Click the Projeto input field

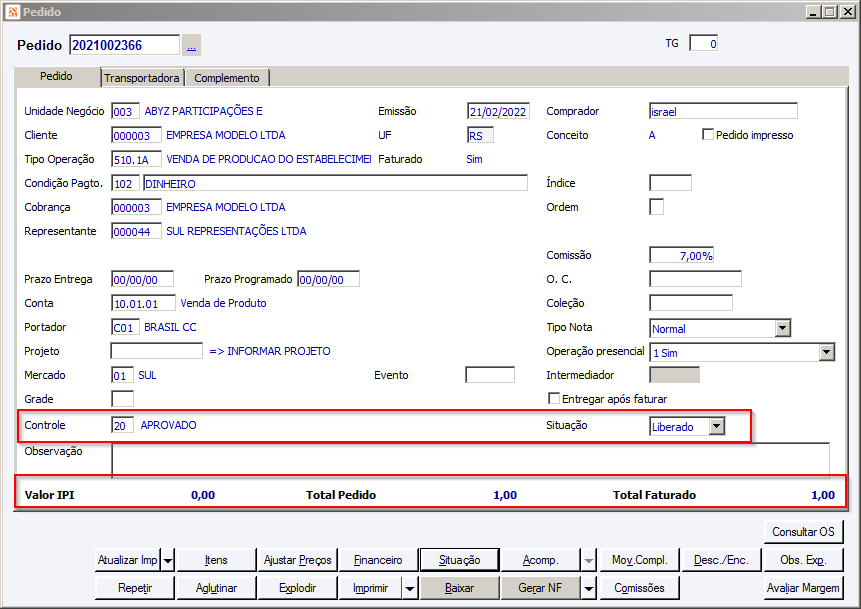click(157, 351)
